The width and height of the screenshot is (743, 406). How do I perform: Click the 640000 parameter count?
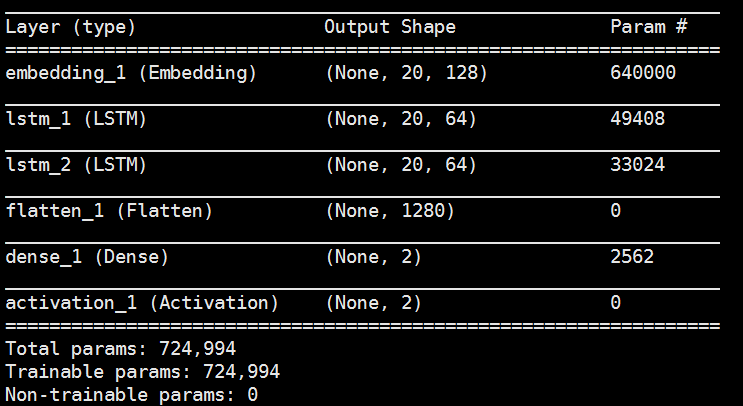click(x=643, y=73)
